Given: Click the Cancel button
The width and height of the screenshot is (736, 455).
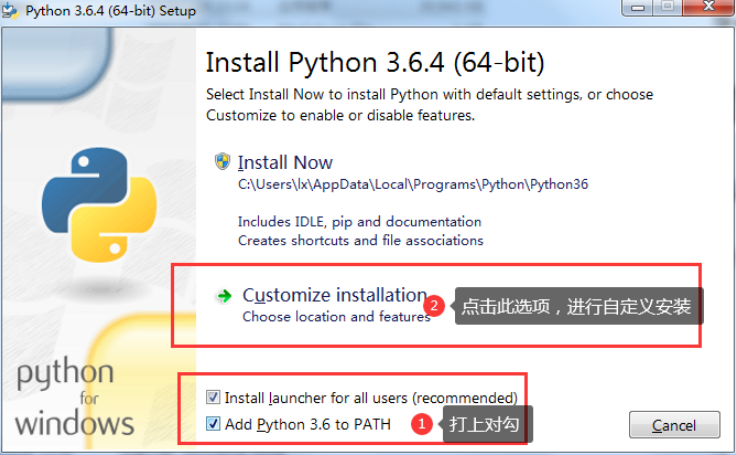Looking at the screenshot, I should [x=674, y=425].
